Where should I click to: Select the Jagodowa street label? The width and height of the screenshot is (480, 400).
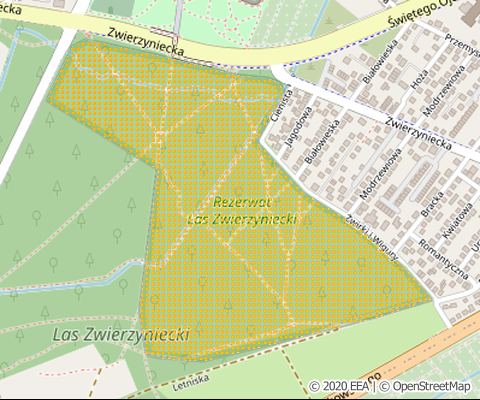click(299, 126)
